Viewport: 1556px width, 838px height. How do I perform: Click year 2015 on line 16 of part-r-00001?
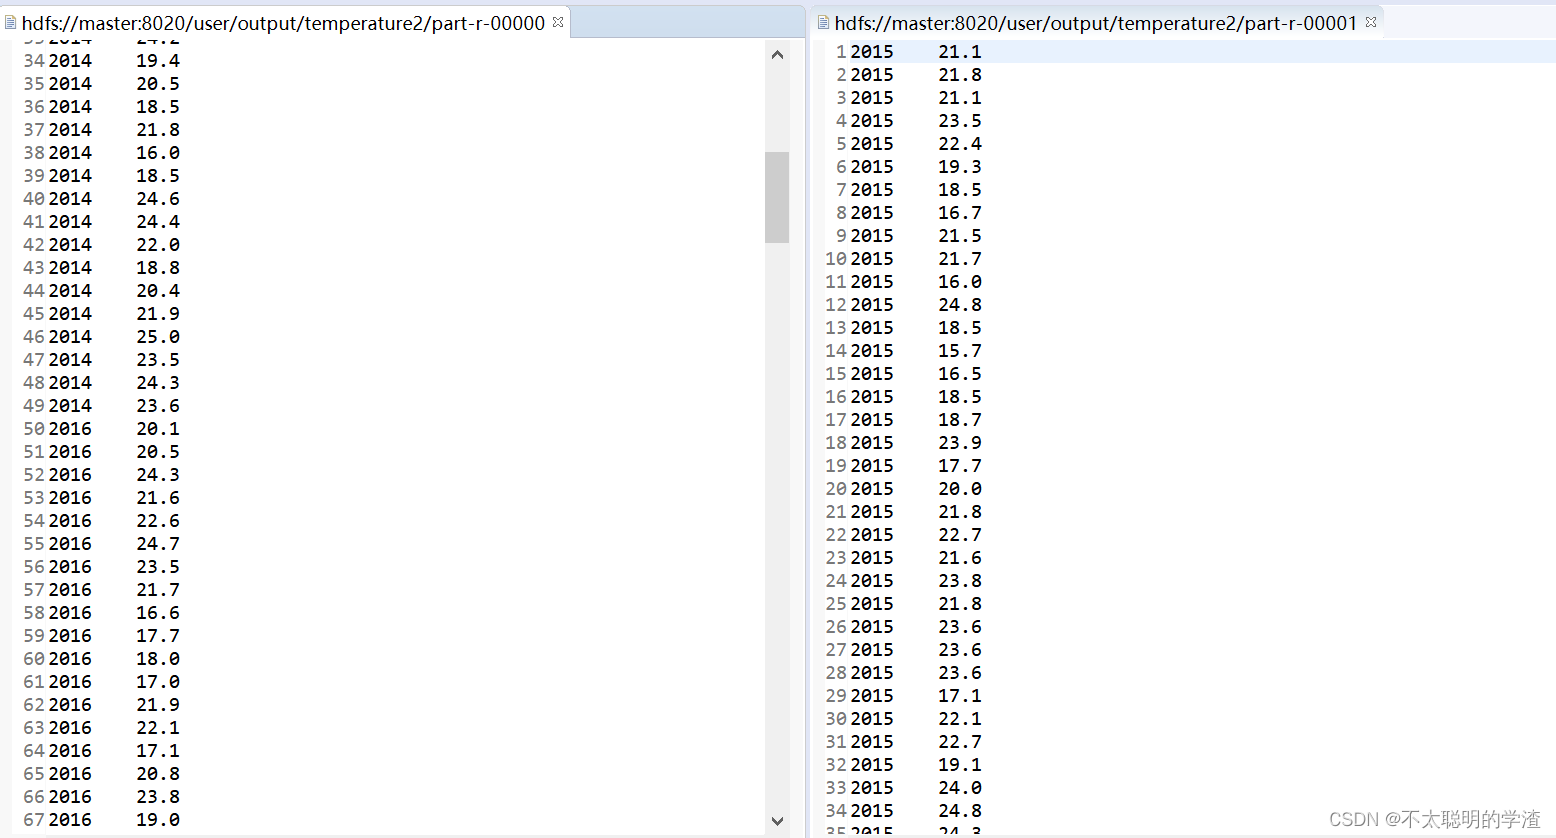coord(872,397)
